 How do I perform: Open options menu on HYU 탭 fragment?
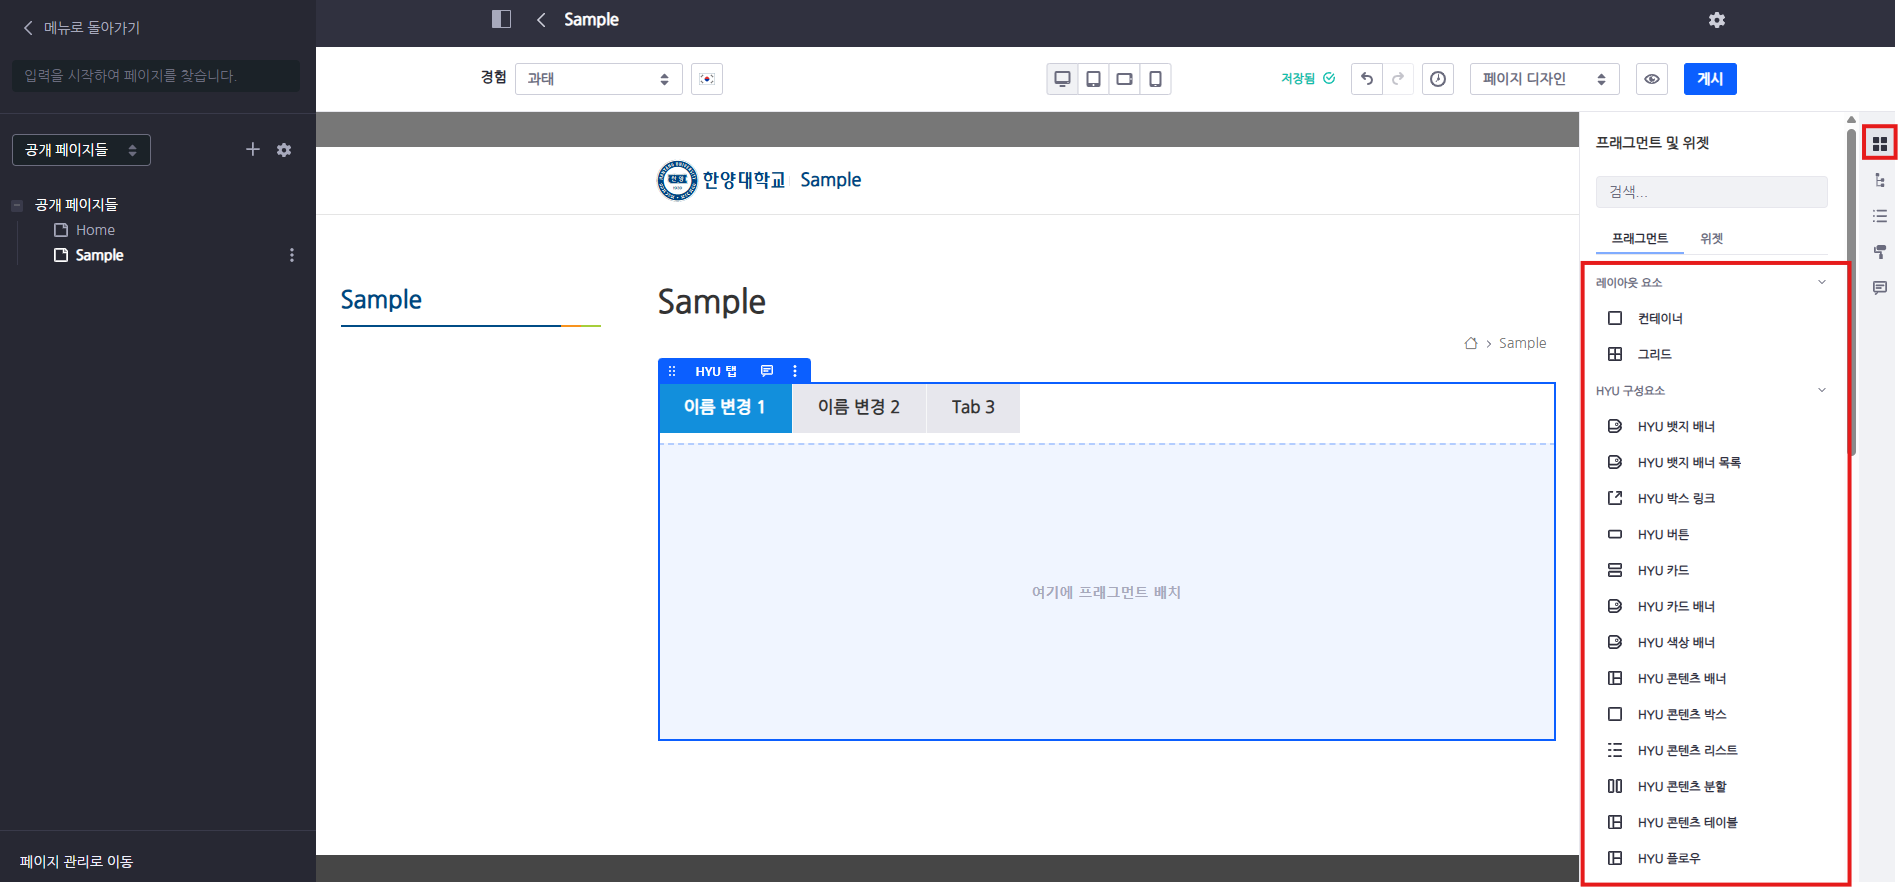795,371
